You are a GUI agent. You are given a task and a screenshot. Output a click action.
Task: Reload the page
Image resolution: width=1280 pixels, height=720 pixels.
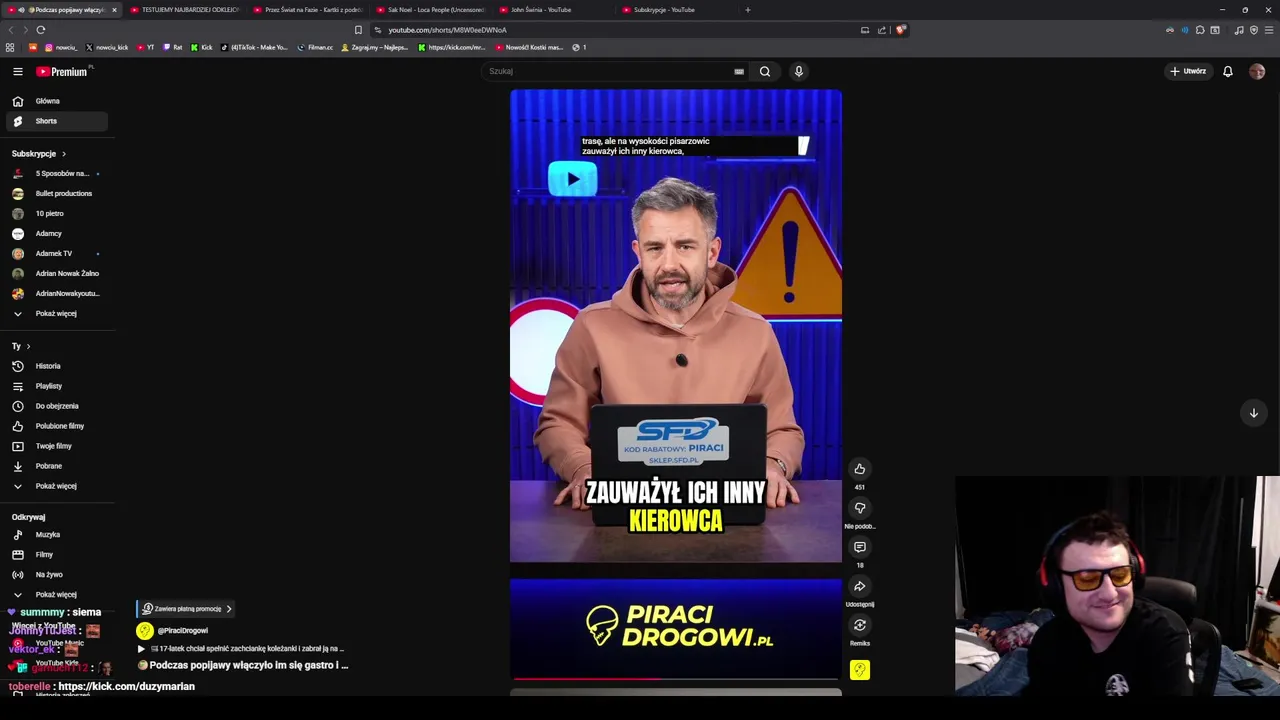pos(40,30)
